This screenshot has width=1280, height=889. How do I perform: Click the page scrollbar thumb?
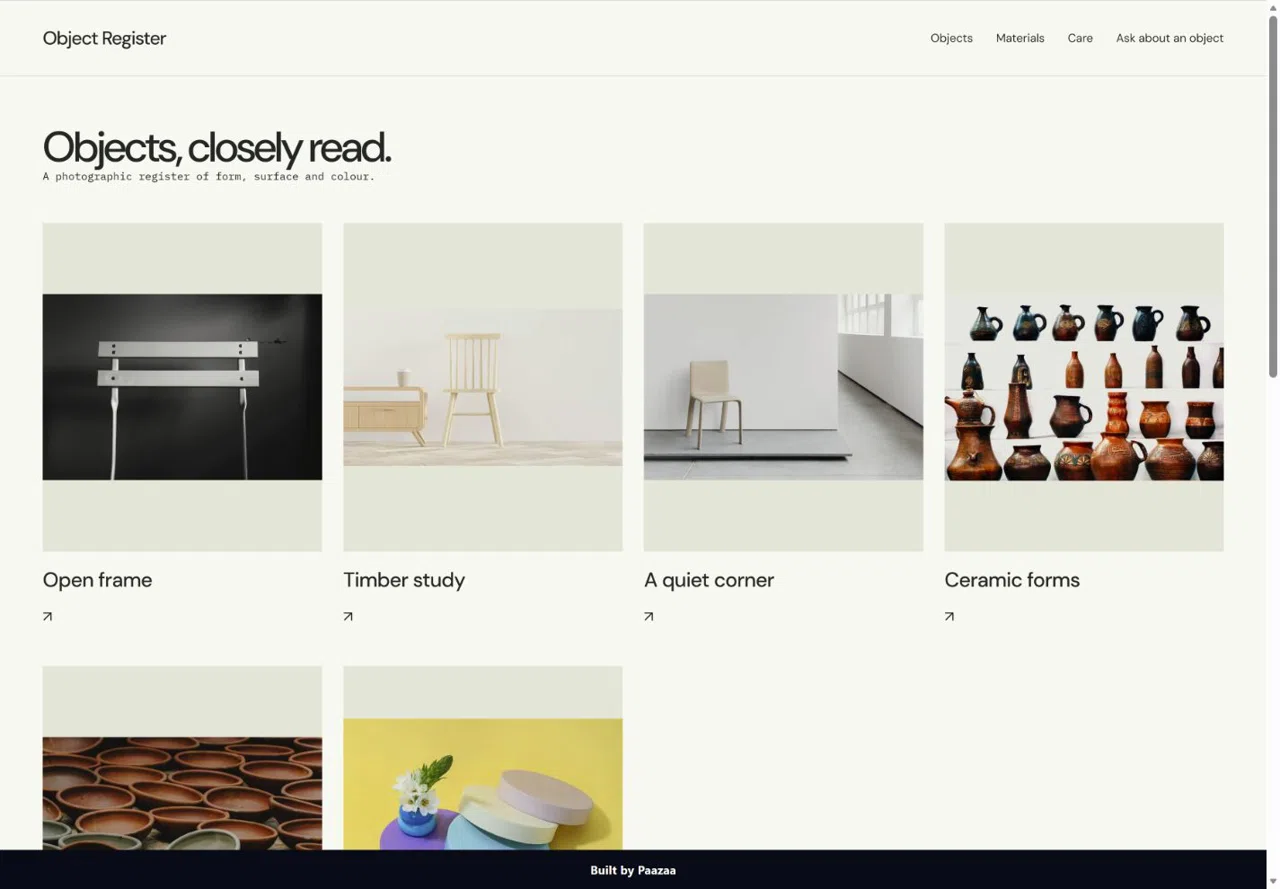(1273, 196)
